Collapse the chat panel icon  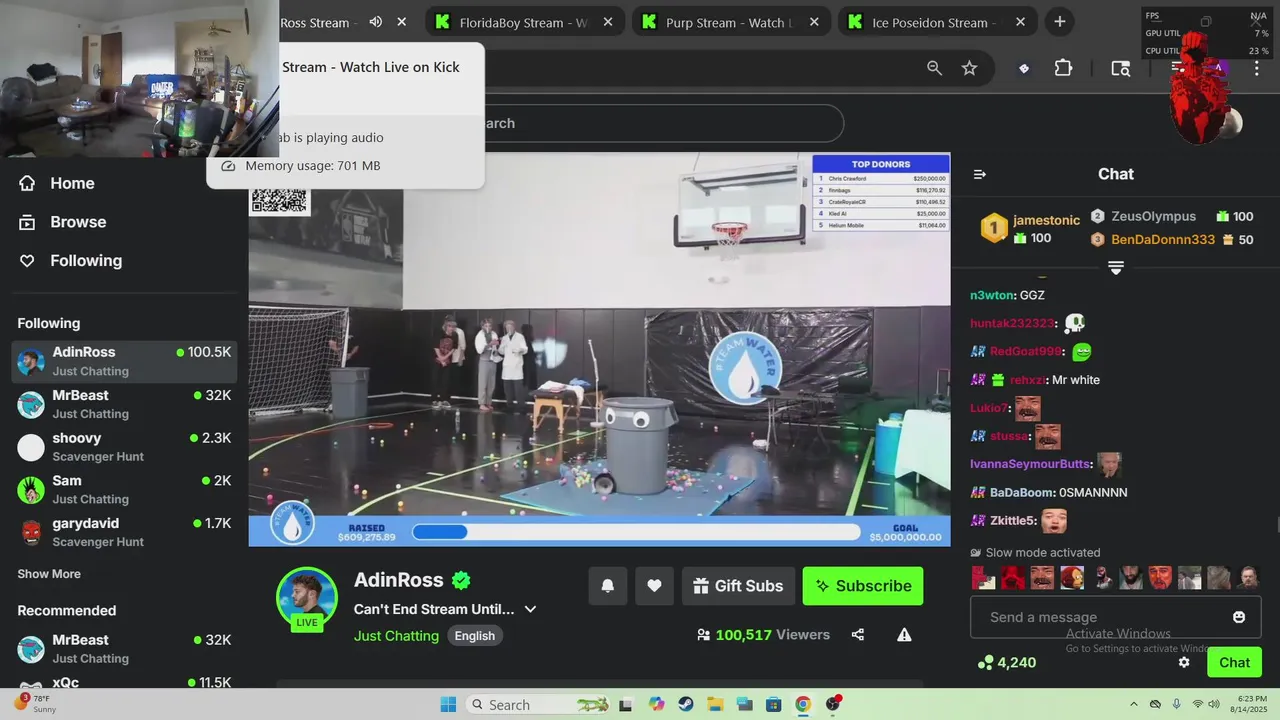[x=980, y=174]
